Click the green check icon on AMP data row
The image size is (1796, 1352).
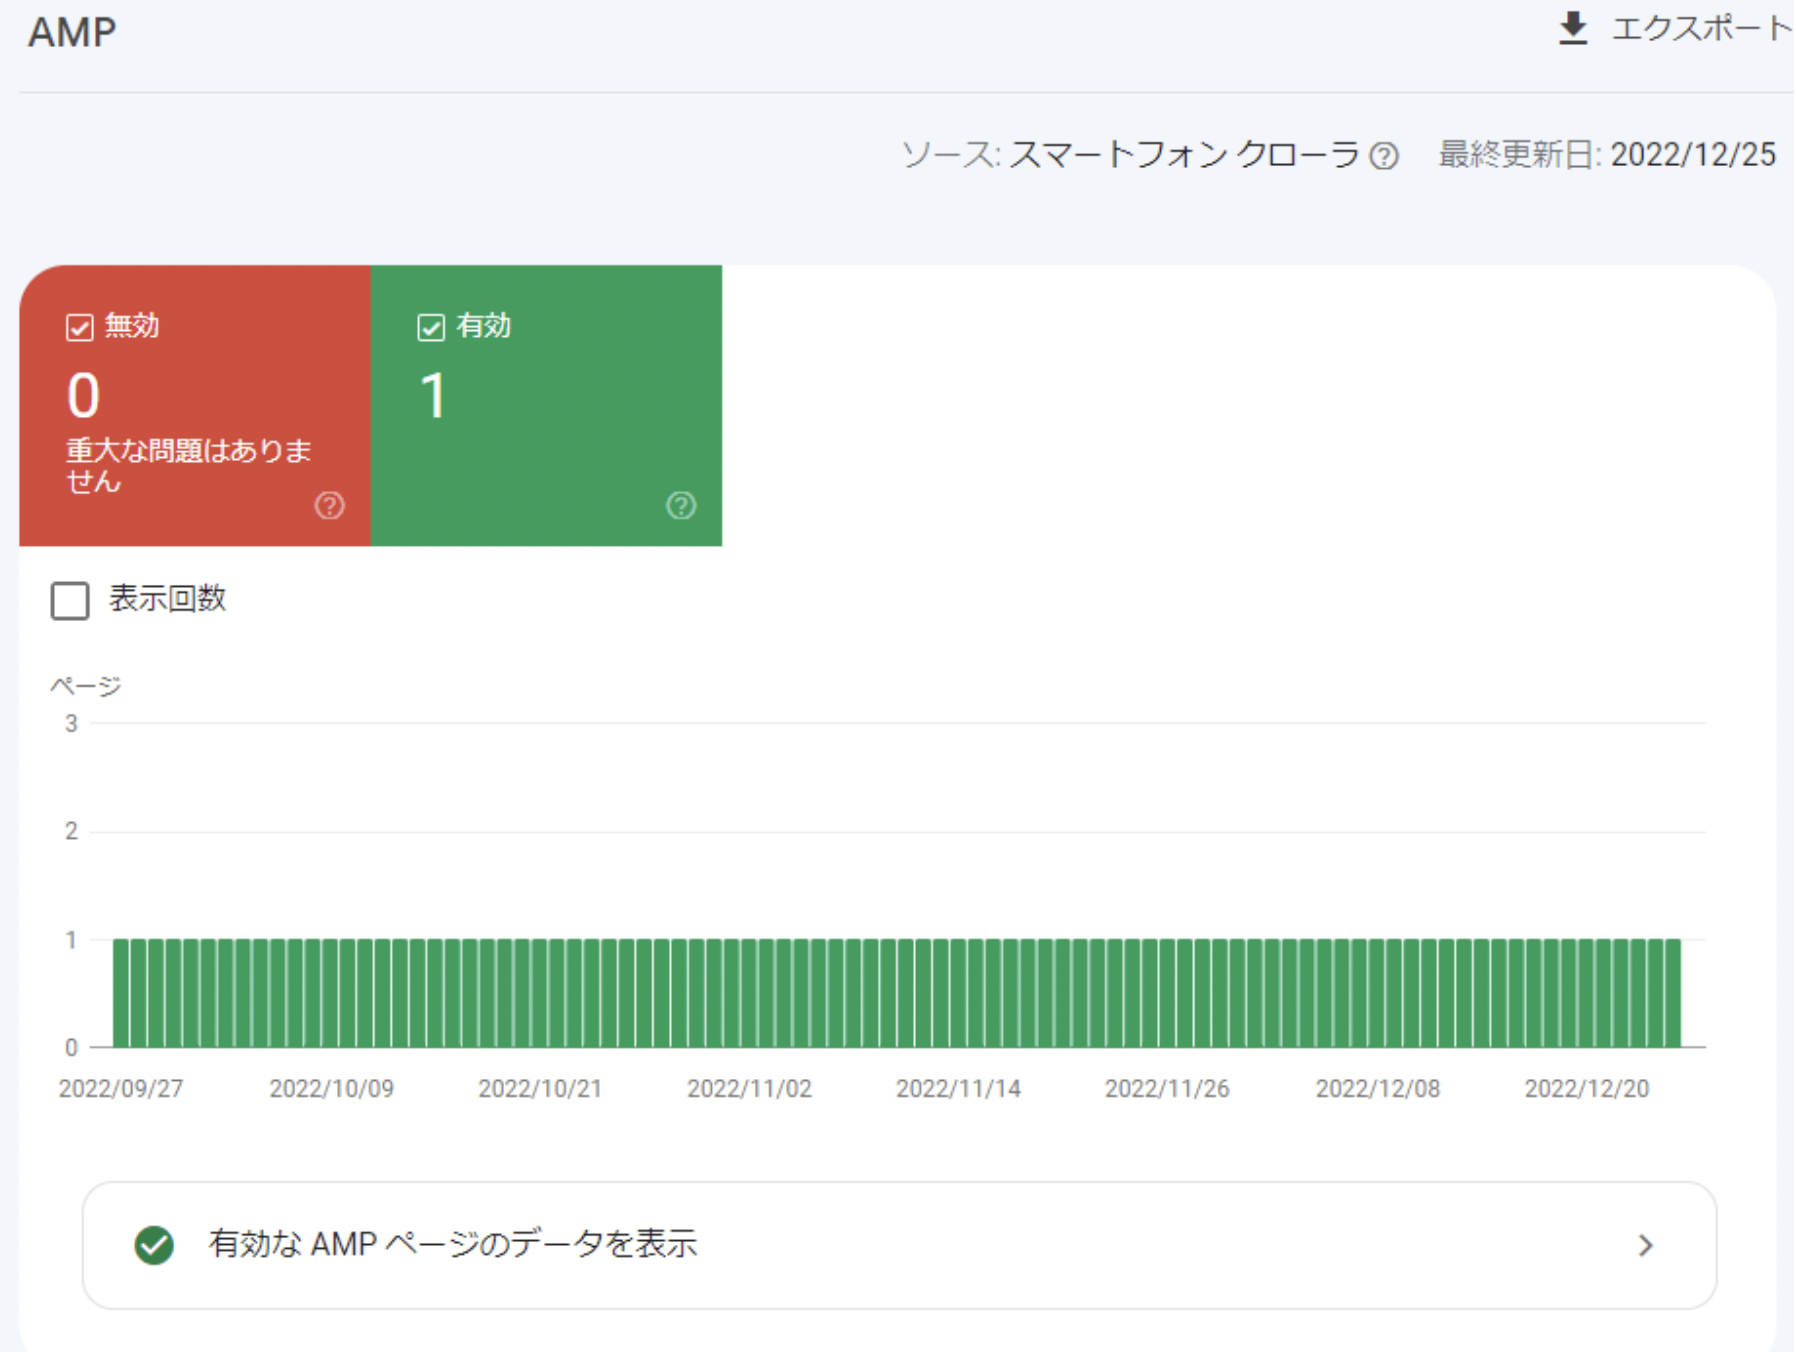tap(154, 1245)
